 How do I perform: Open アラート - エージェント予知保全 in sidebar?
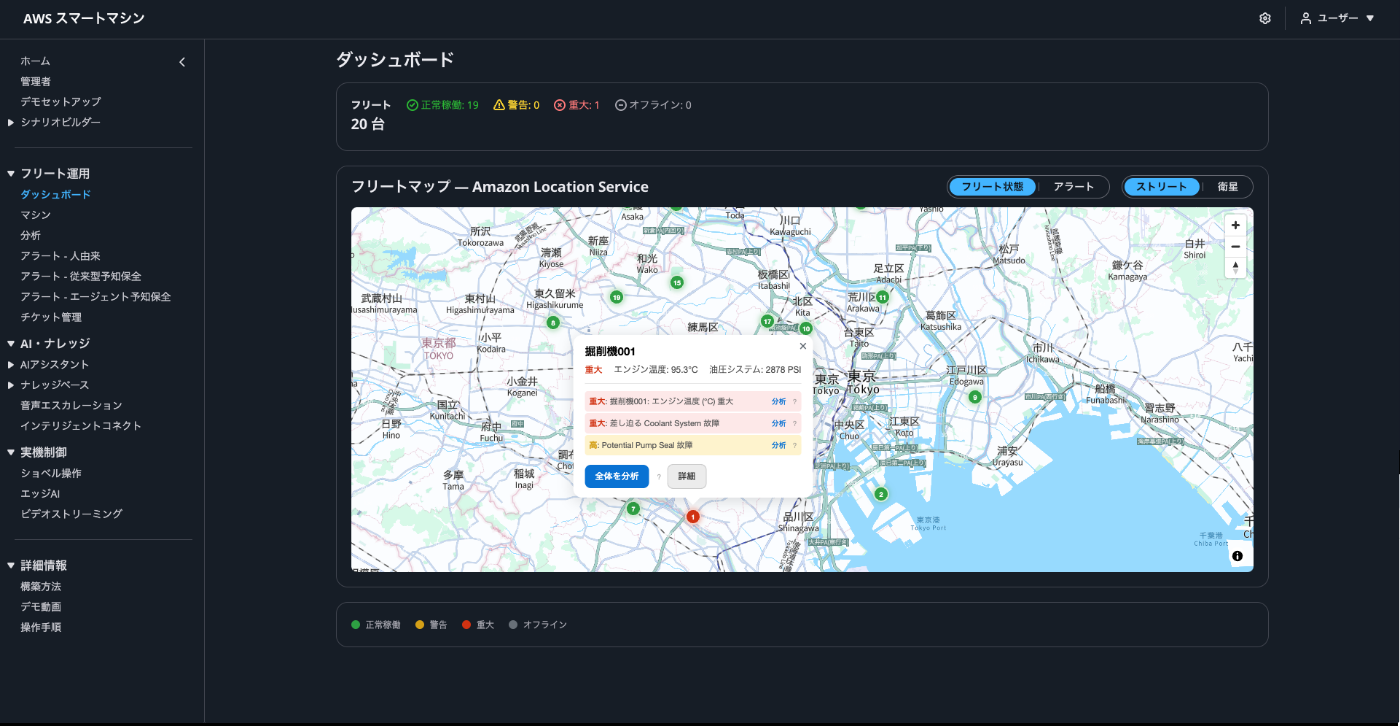[x=96, y=297]
